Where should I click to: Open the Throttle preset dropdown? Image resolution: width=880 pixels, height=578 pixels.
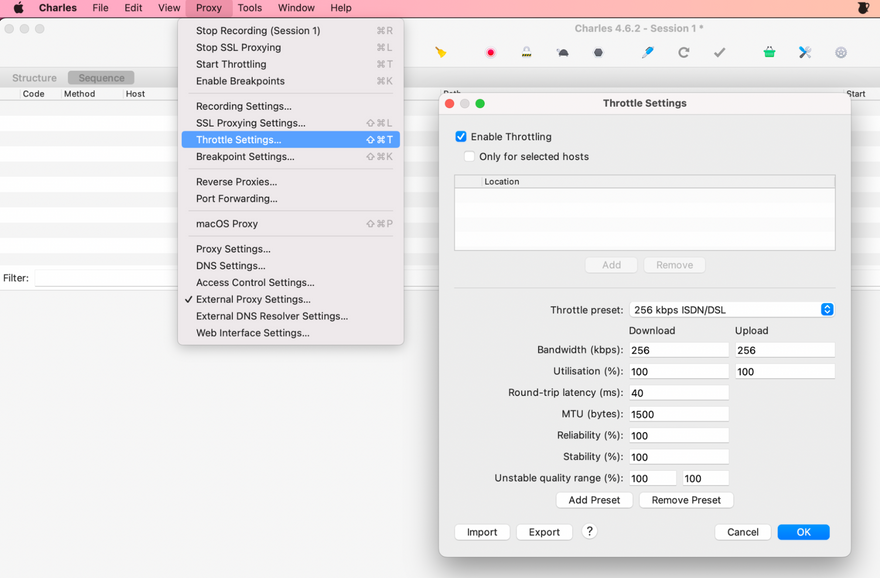pyautogui.click(x=731, y=310)
